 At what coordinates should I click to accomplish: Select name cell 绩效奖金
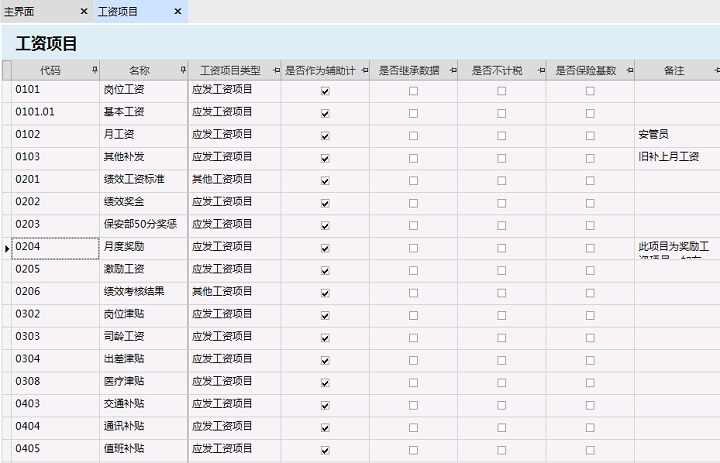click(143, 203)
